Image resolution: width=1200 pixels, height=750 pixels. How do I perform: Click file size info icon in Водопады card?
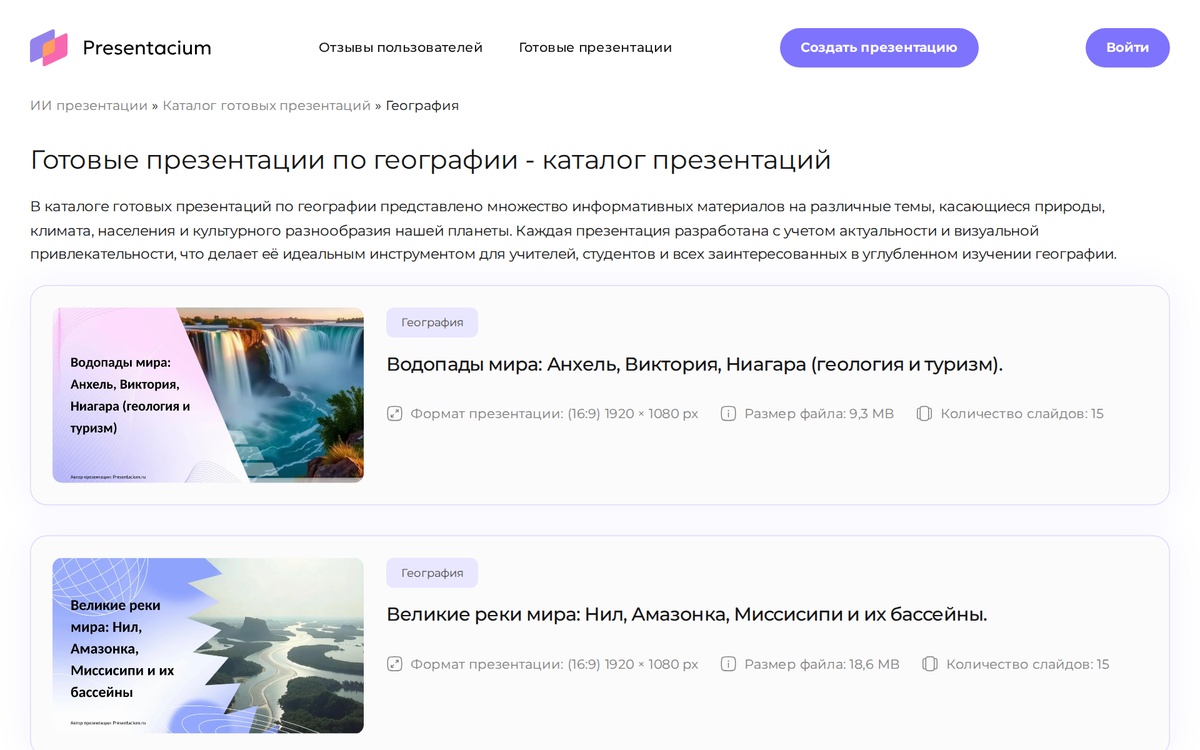coord(729,413)
